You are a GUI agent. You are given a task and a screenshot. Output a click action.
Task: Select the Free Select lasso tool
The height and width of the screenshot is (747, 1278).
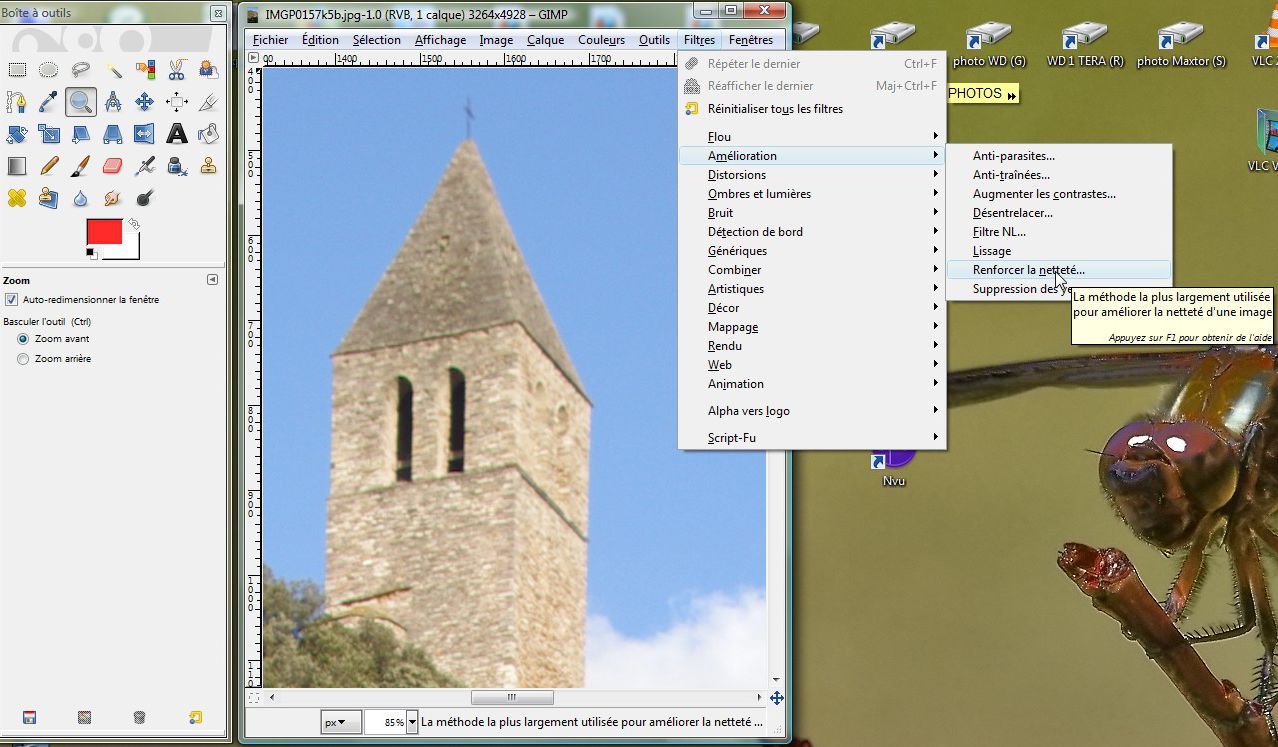pos(81,69)
